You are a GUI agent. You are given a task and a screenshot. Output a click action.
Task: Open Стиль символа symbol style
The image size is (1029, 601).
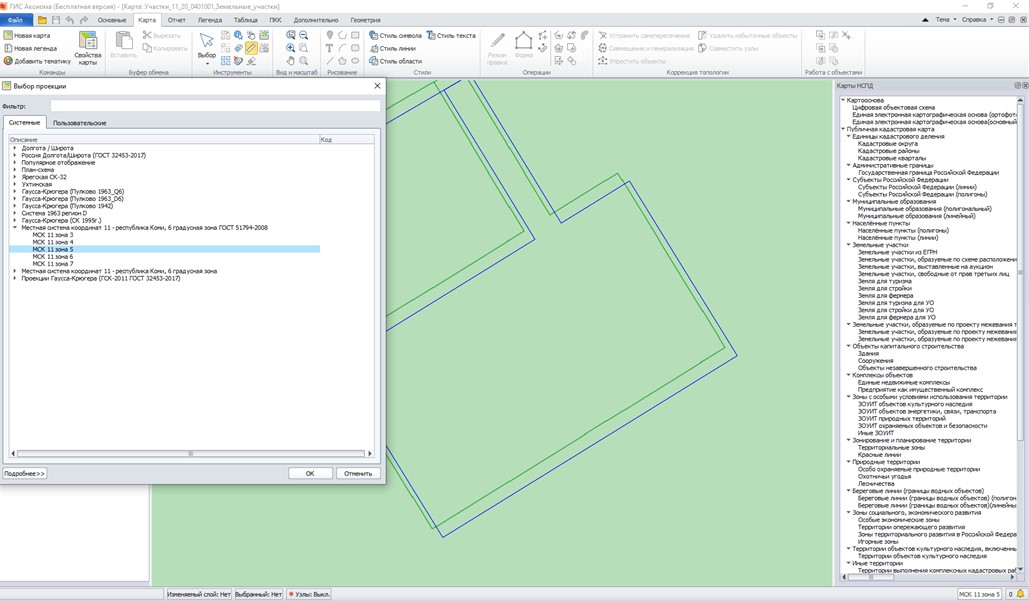(395, 35)
